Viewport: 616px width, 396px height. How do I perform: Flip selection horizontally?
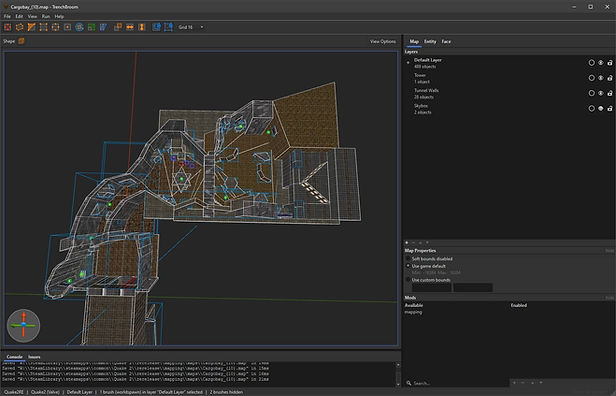130,27
